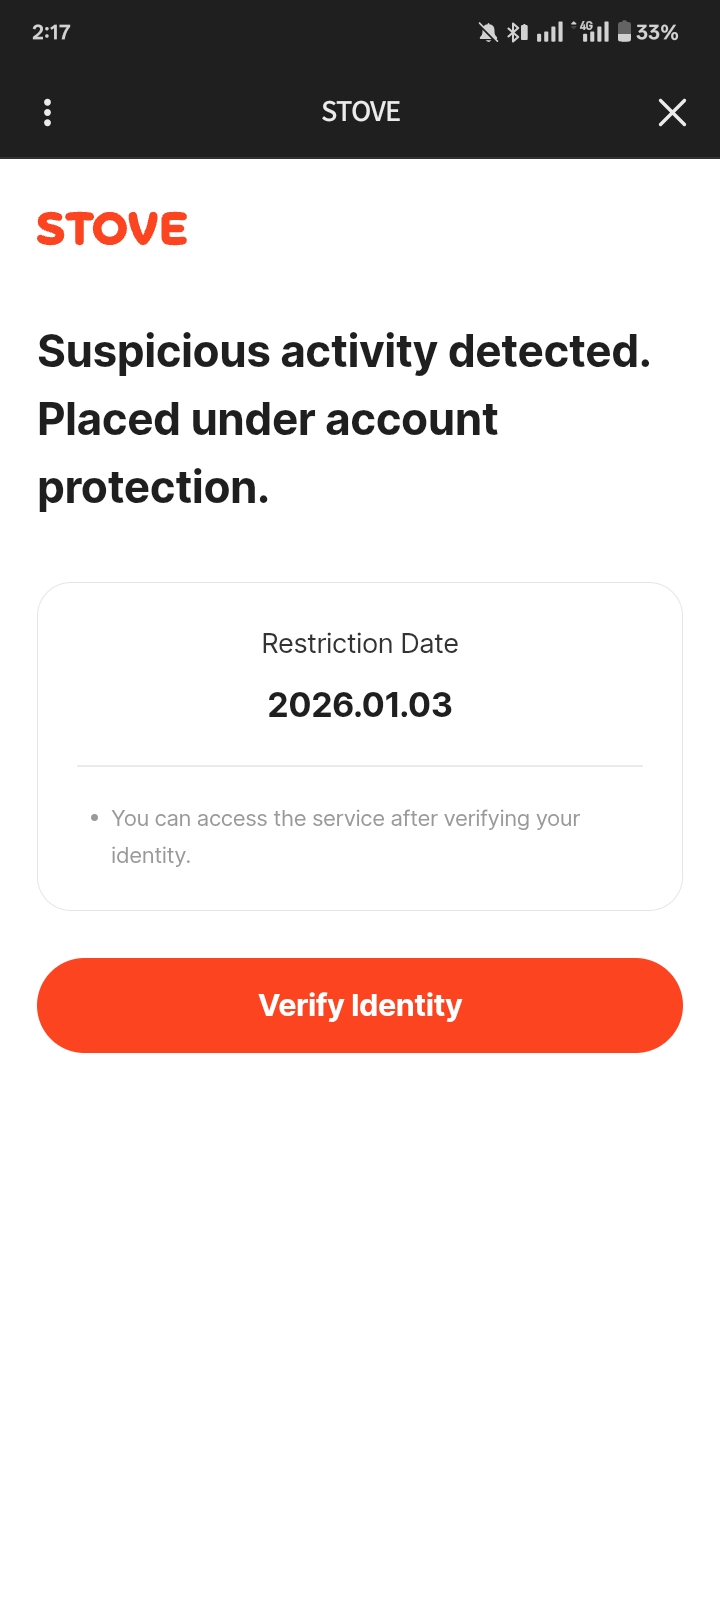Viewport: 720px width, 1612px height.
Task: Tap the Suspicious activity detected heading
Action: [x=344, y=352]
